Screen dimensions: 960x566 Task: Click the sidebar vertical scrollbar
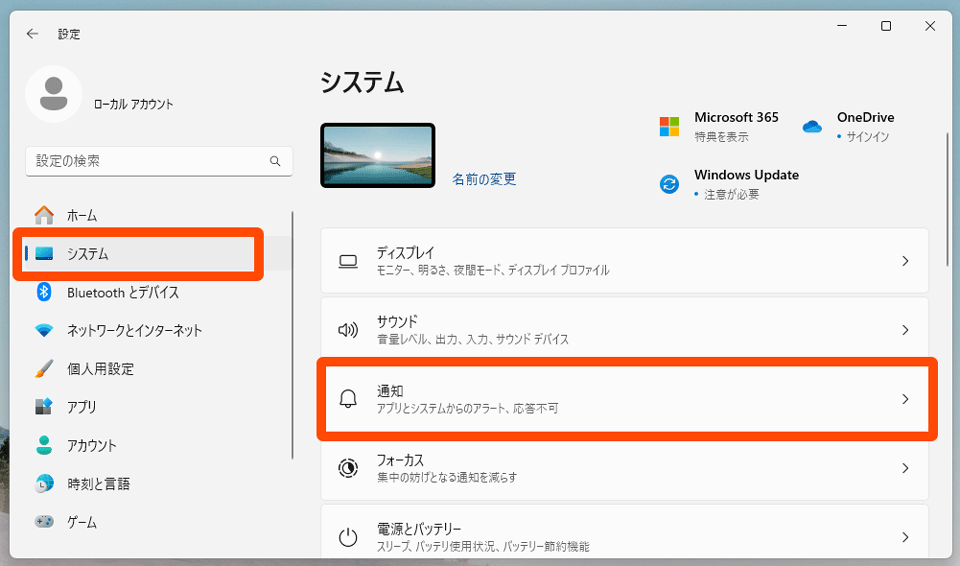[x=293, y=334]
